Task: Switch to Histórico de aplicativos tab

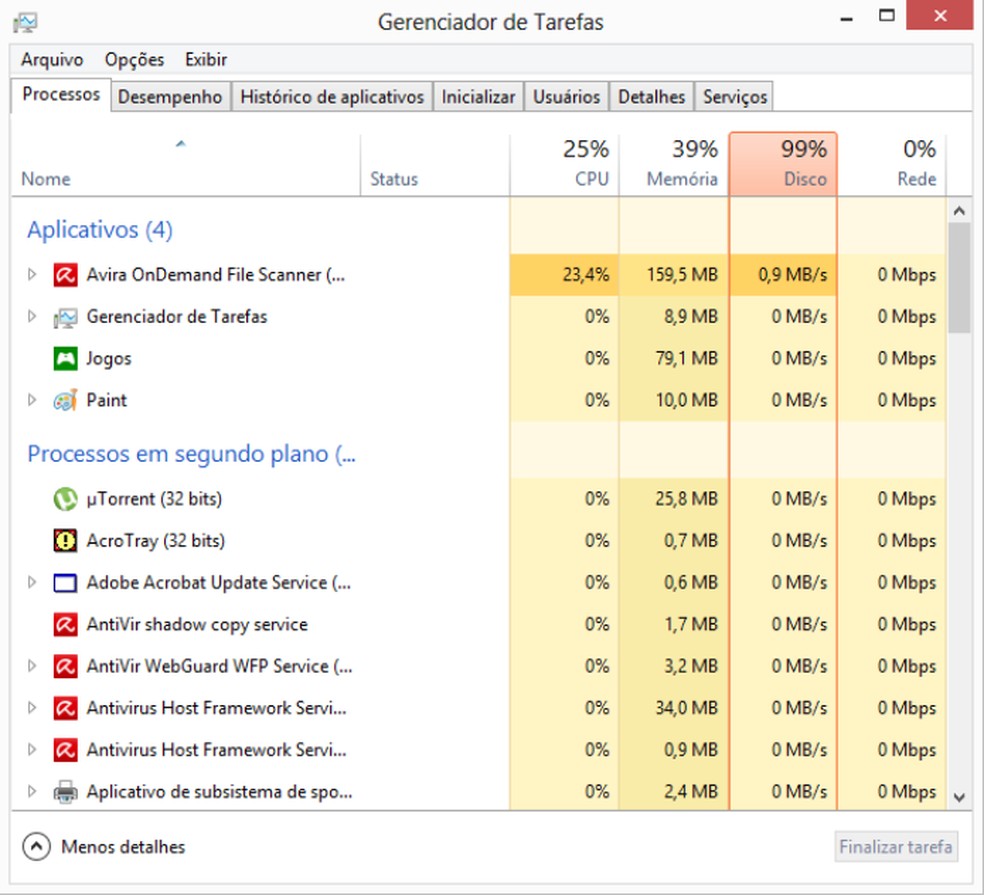Action: click(x=332, y=97)
